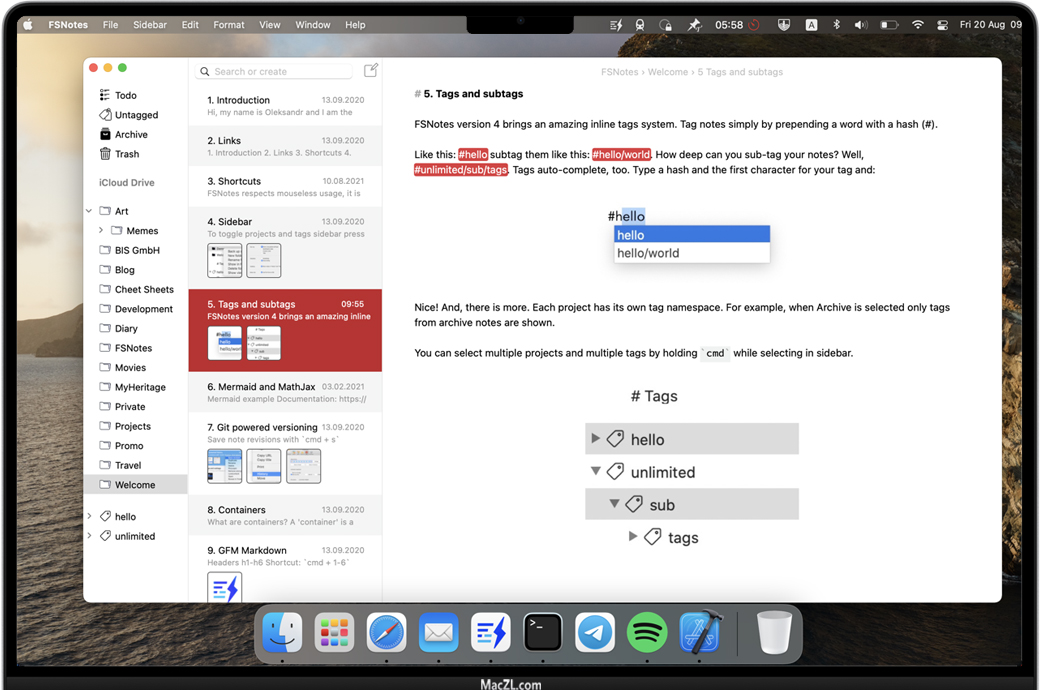Open Launchpad from the Dock

(334, 632)
